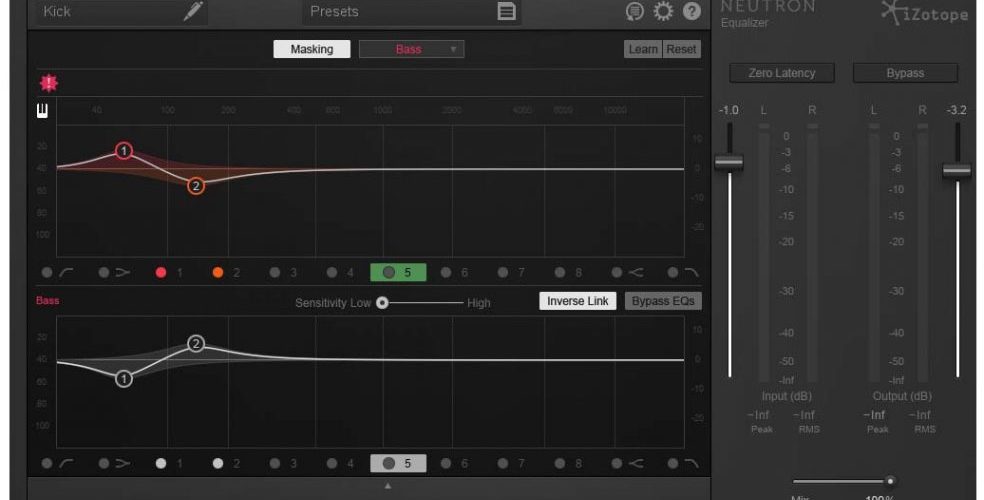The width and height of the screenshot is (984, 500).
Task: Open the help question mark icon
Action: click(x=692, y=11)
